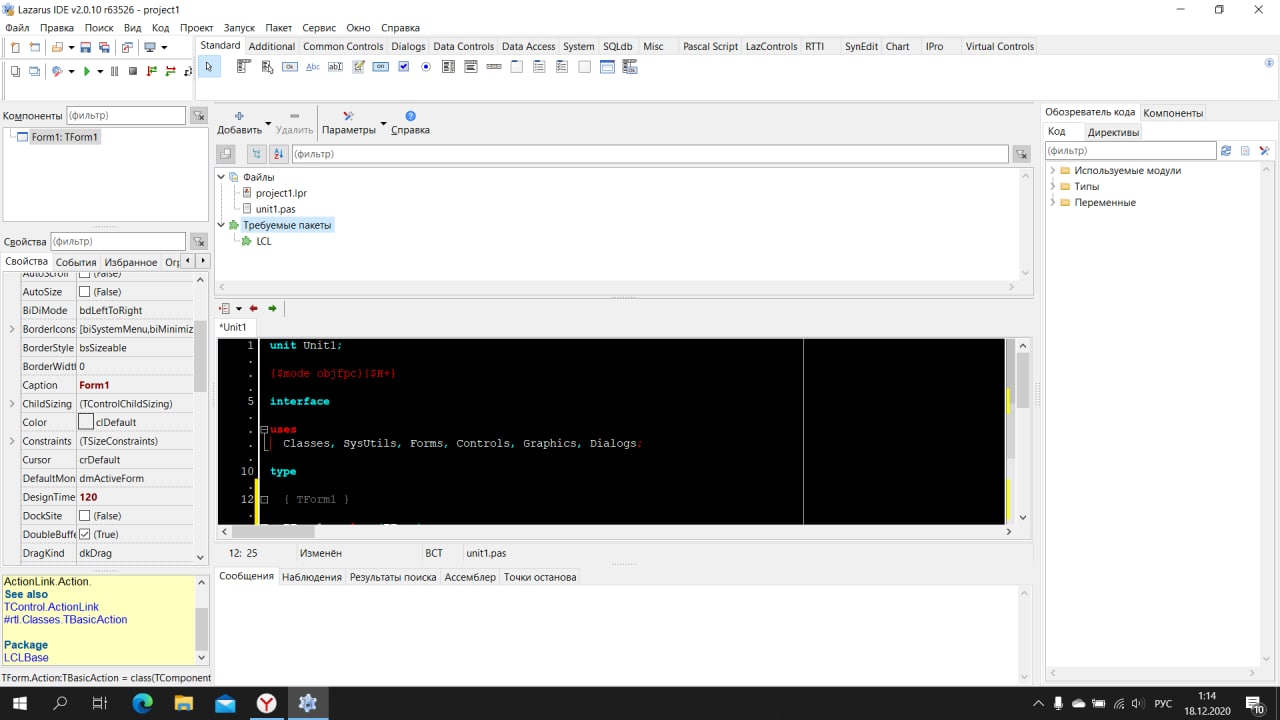Screen dimensions: 1280x720
Task: Save the current file with floppy icon
Action: [x=85, y=48]
